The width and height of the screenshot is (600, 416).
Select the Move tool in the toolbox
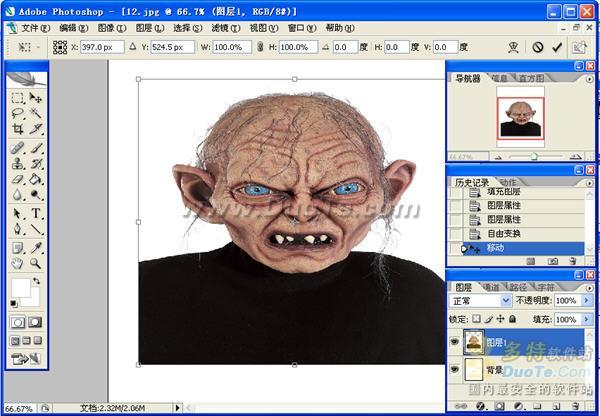coord(36,98)
